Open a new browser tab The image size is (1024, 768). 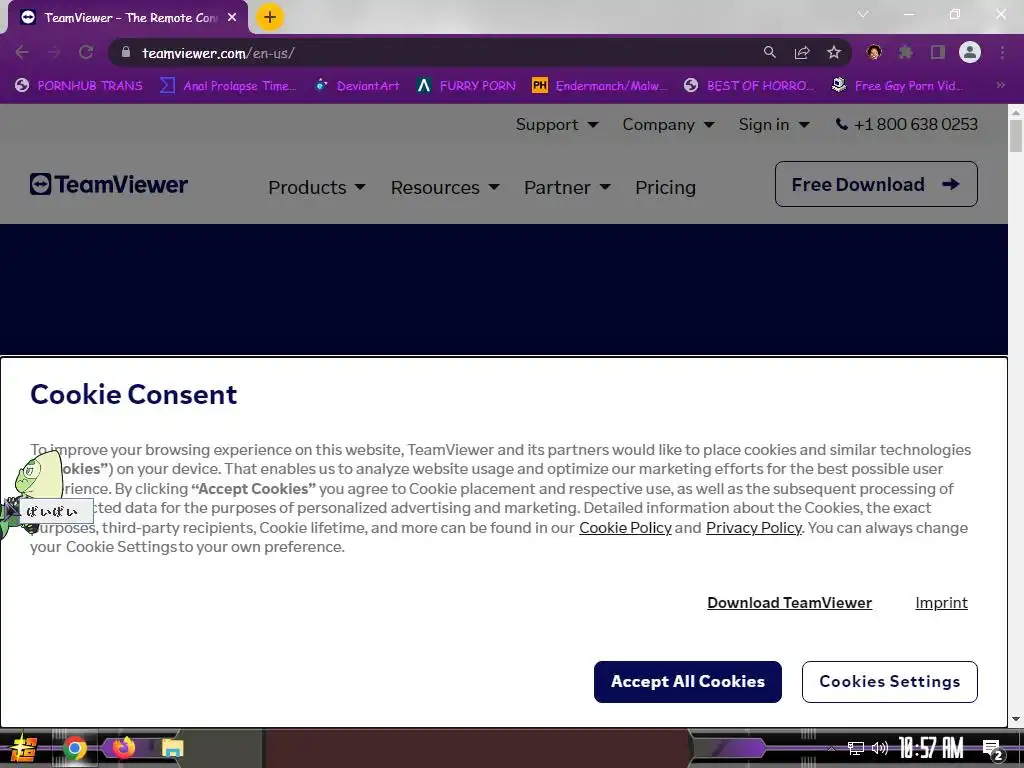(x=270, y=17)
